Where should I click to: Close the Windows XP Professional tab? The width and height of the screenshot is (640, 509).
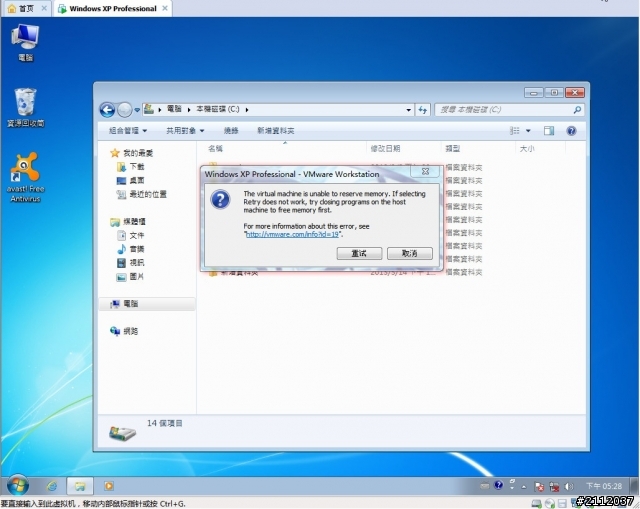click(165, 8)
